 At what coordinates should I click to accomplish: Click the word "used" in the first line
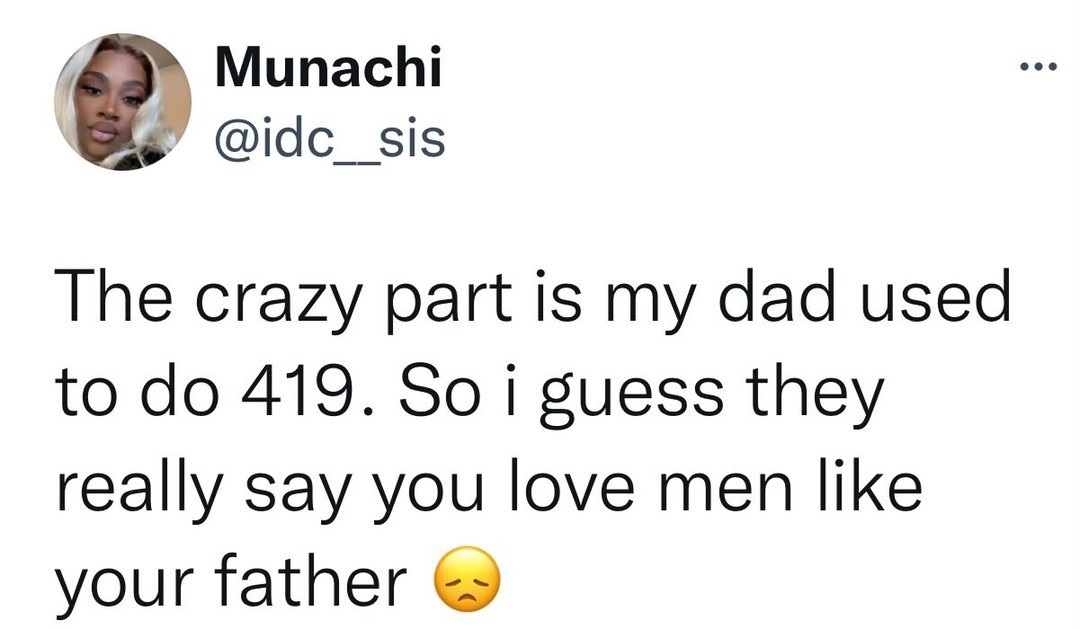point(936,296)
